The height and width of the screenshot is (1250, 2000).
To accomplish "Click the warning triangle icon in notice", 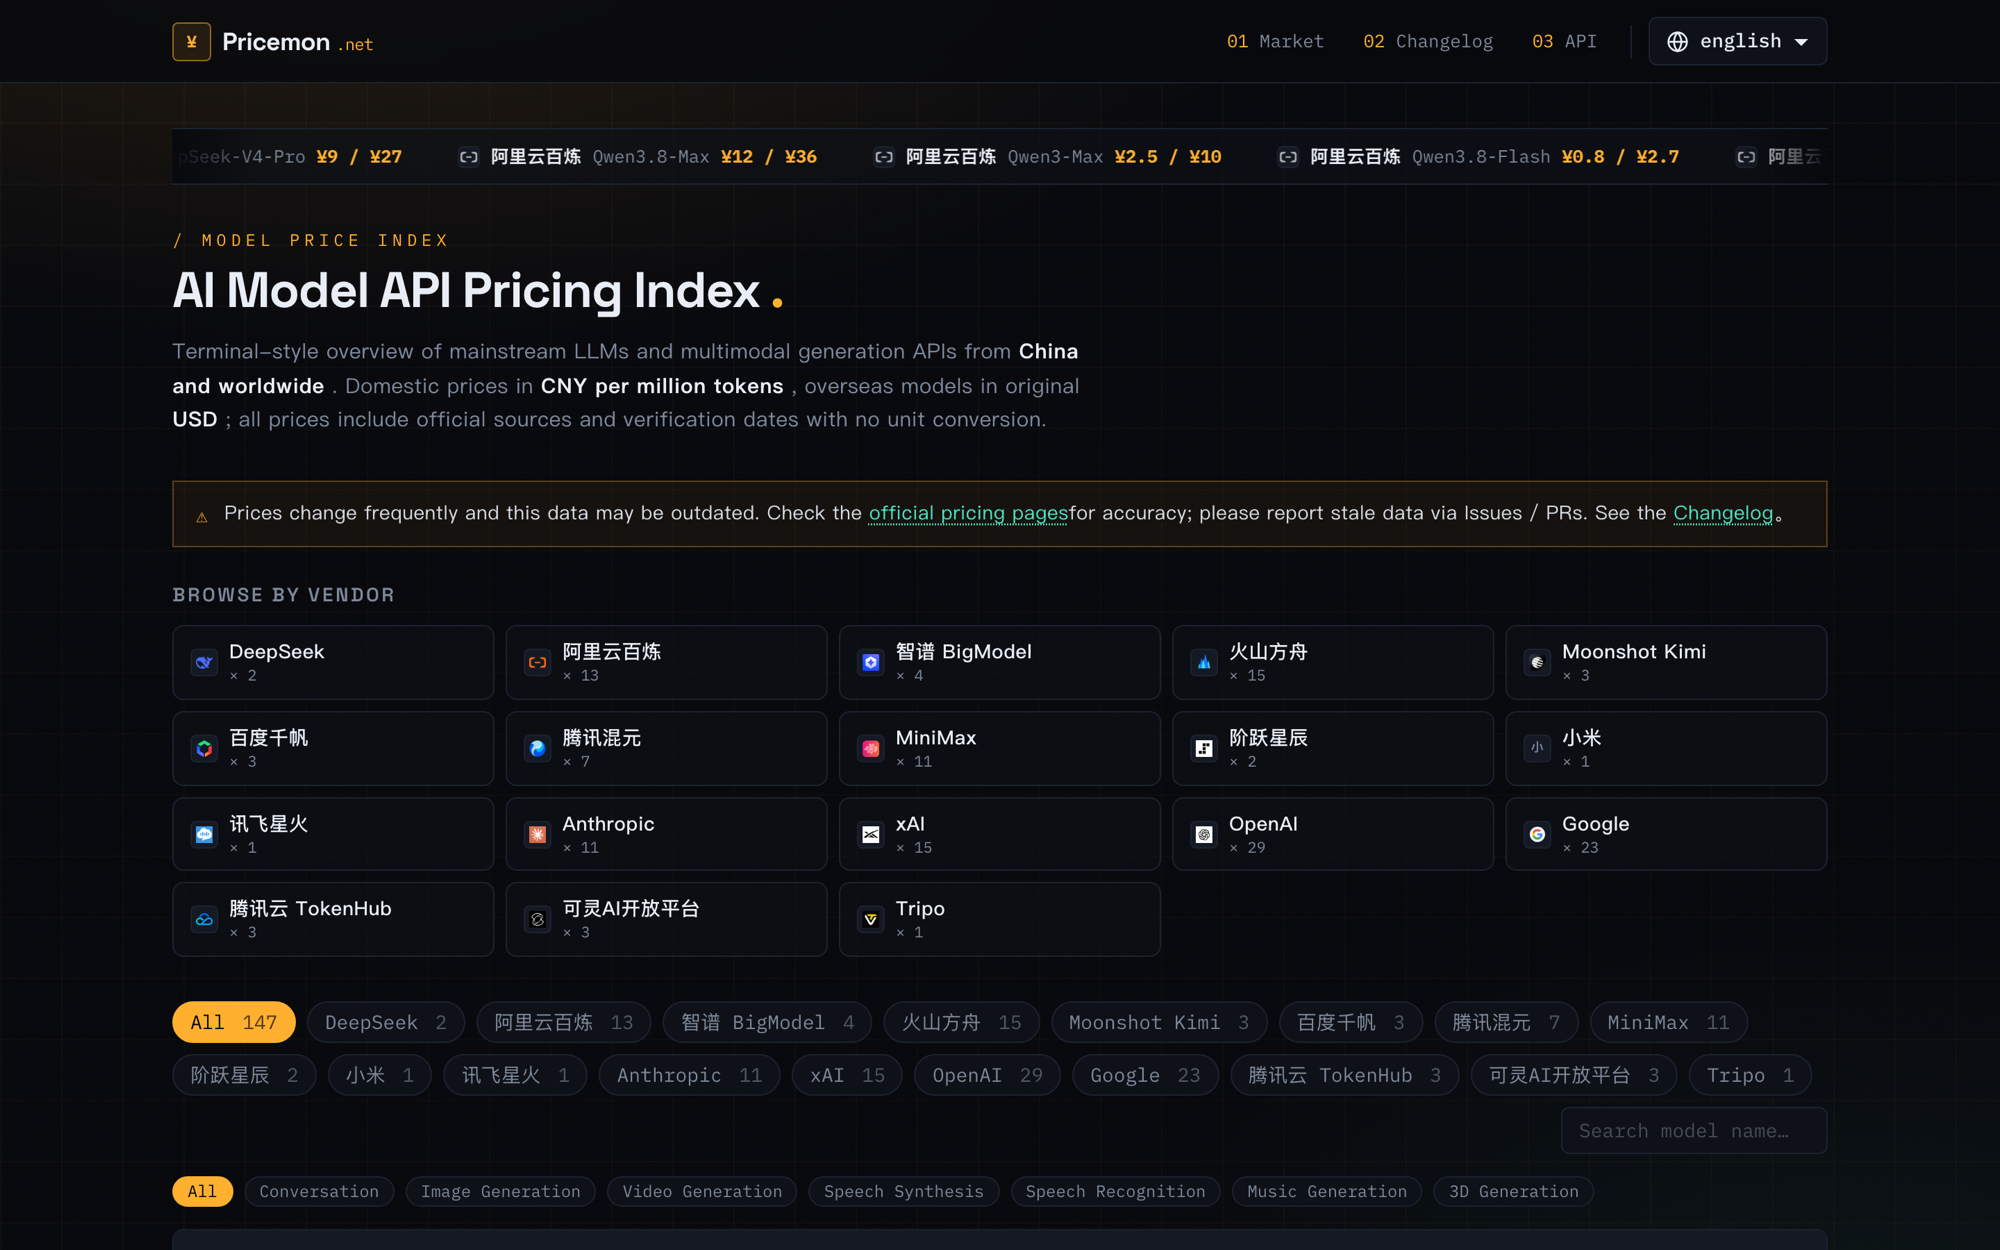I will tap(202, 517).
